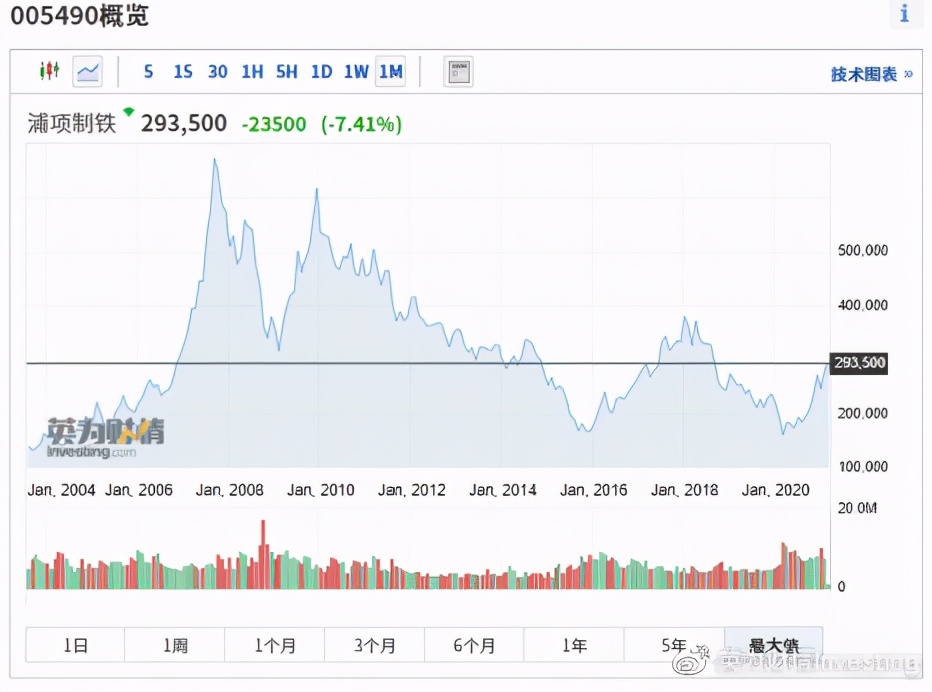Select the 15 minute interval
This screenshot has width=932, height=692.
point(182,72)
